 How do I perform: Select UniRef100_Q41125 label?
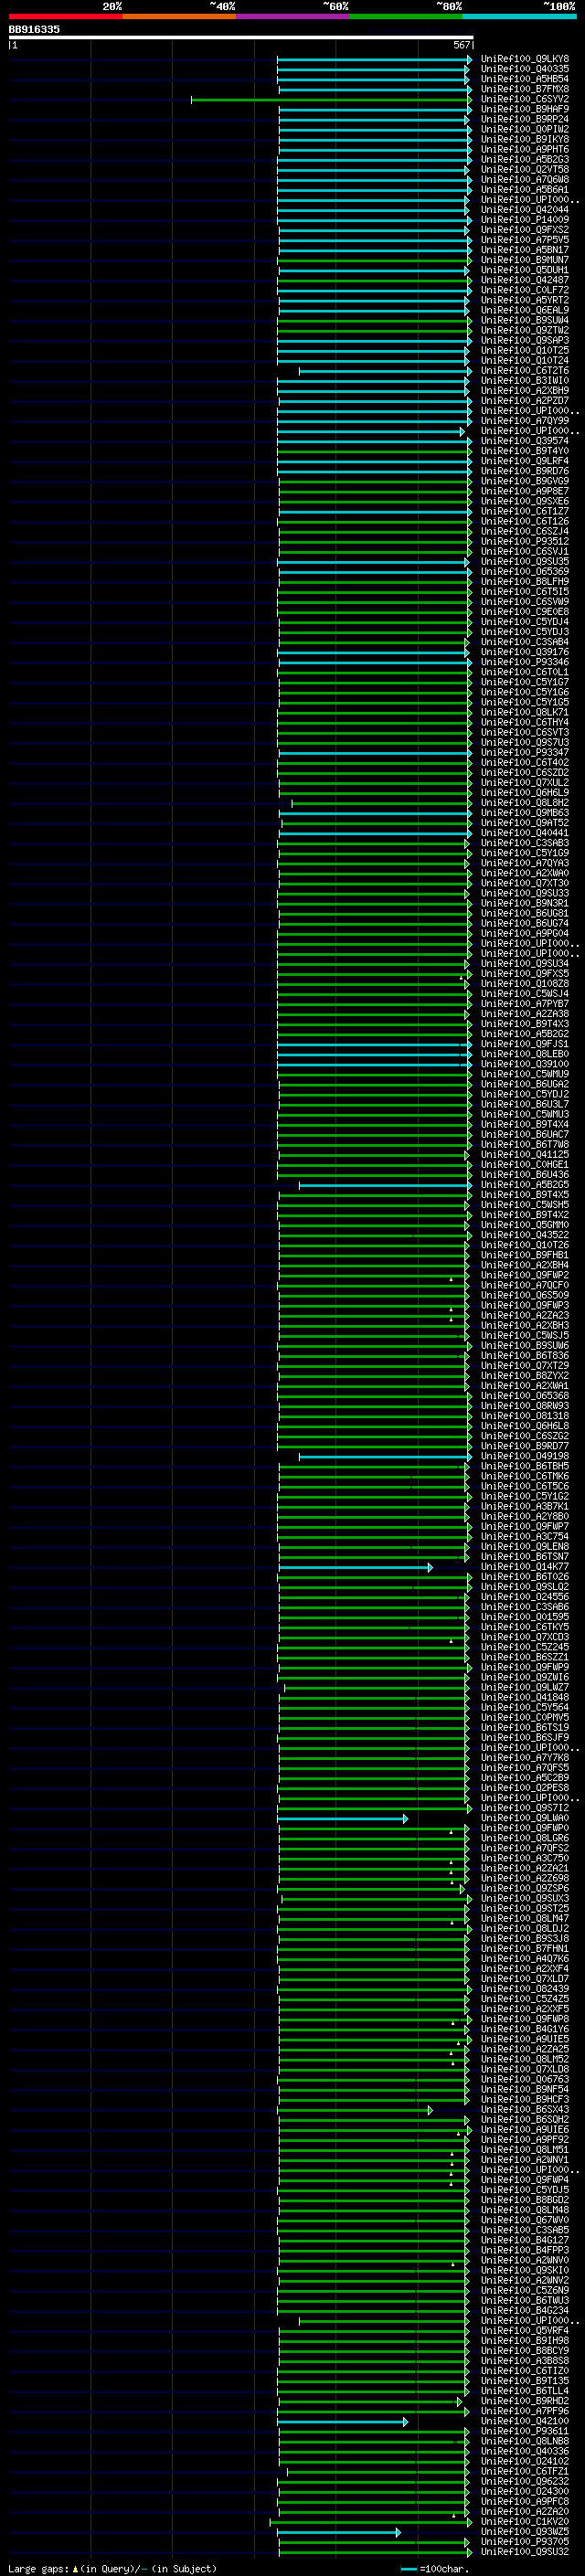524,1154
